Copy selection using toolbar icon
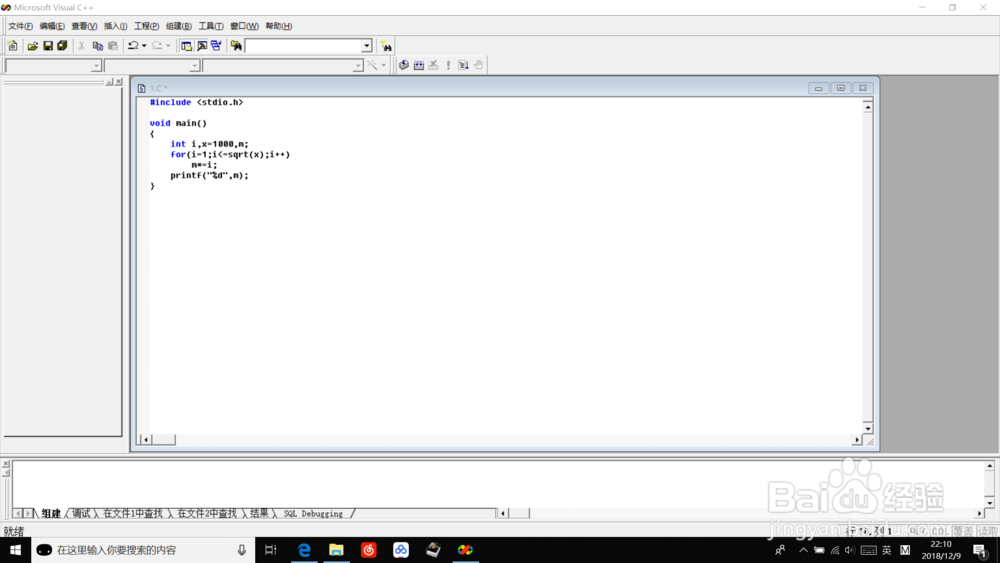 [98, 46]
